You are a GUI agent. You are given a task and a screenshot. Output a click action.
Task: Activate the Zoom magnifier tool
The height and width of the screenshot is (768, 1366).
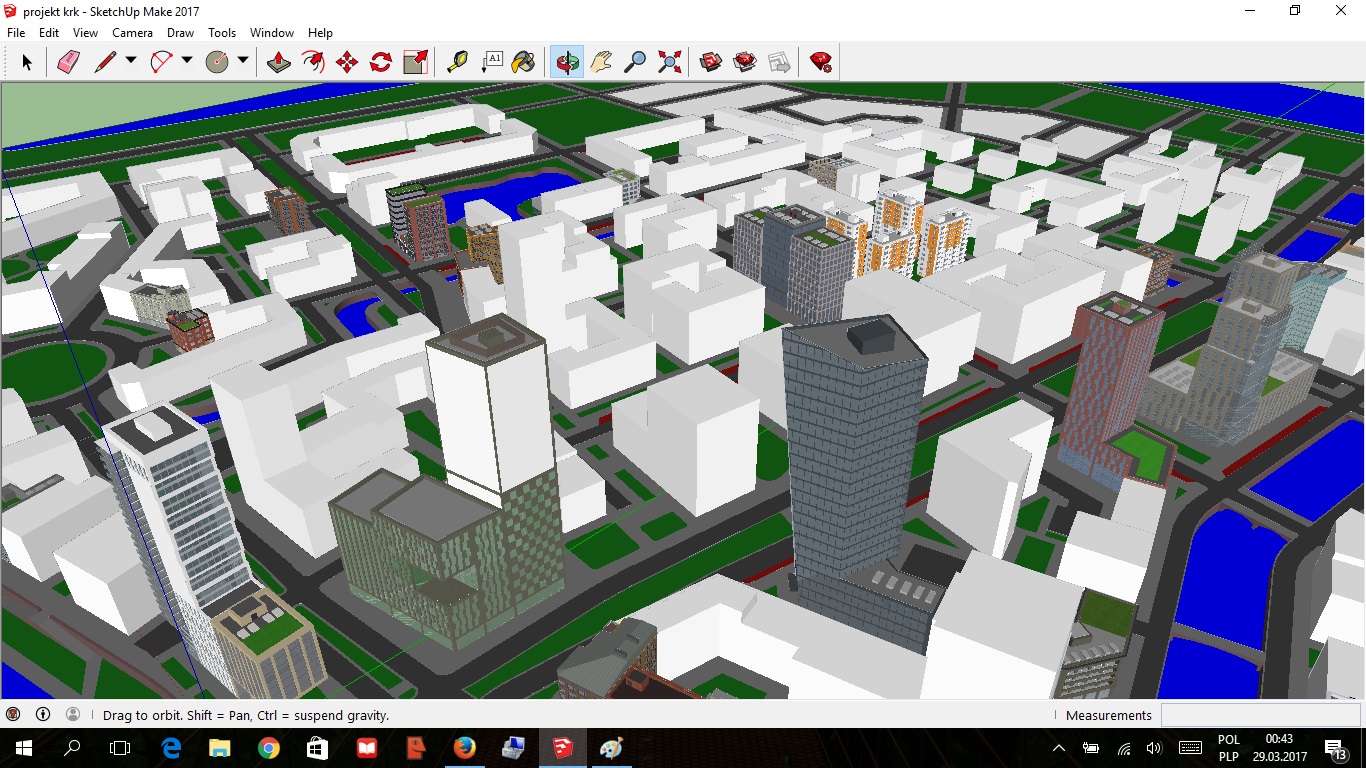point(635,62)
